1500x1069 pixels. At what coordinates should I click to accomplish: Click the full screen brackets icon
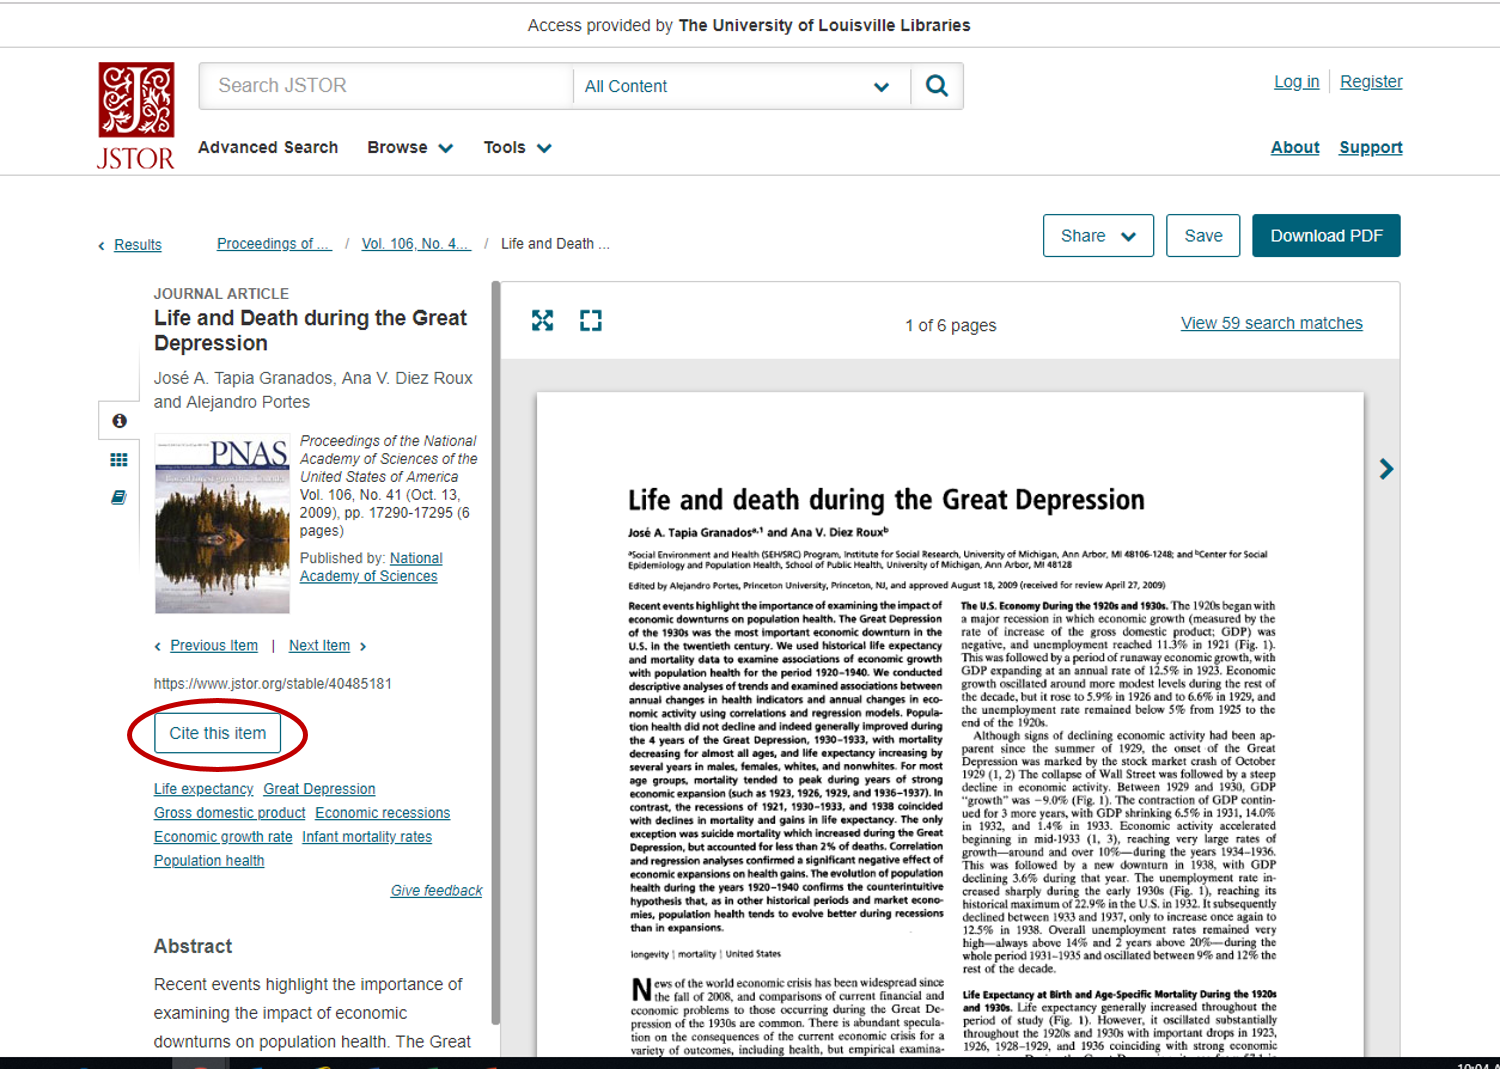point(591,320)
